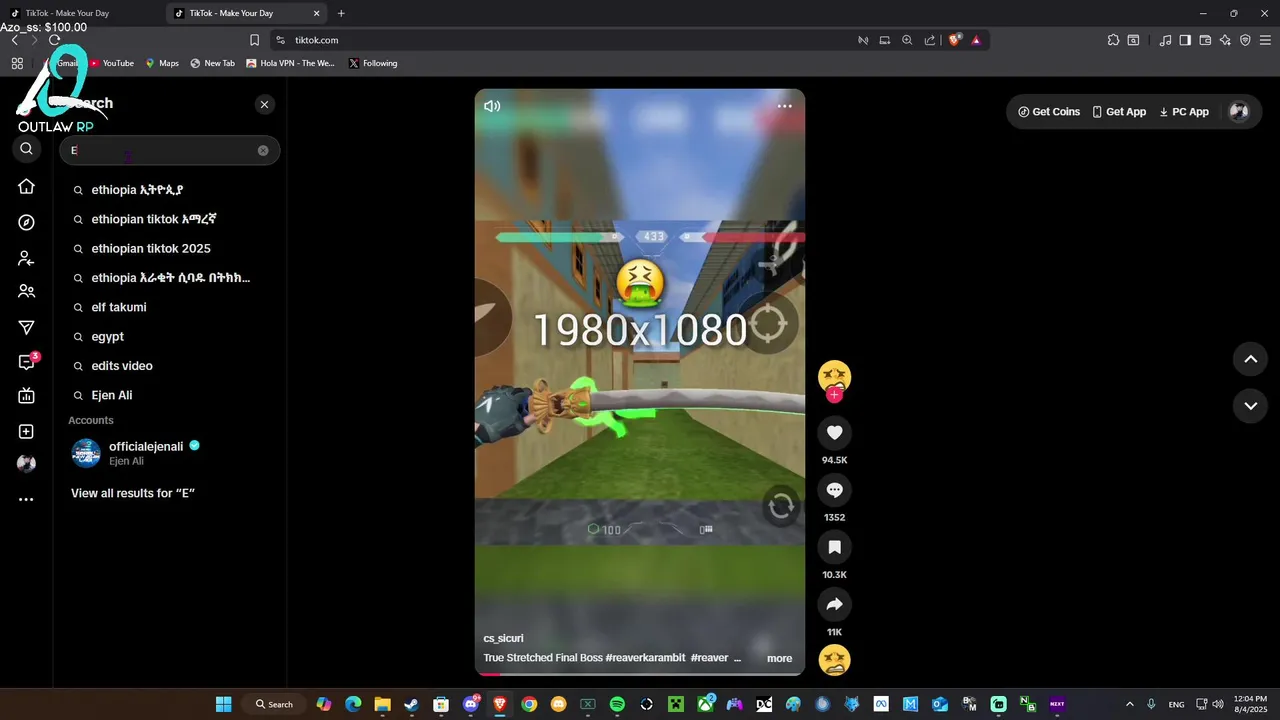Click the Upload plus icon in sidebar
The image size is (1280, 720).
click(x=26, y=432)
